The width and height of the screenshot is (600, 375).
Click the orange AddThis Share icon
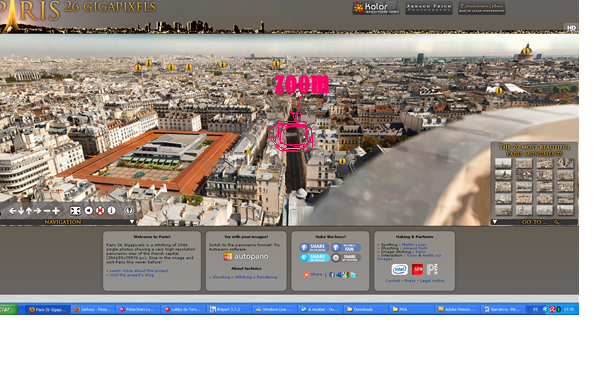(x=306, y=275)
